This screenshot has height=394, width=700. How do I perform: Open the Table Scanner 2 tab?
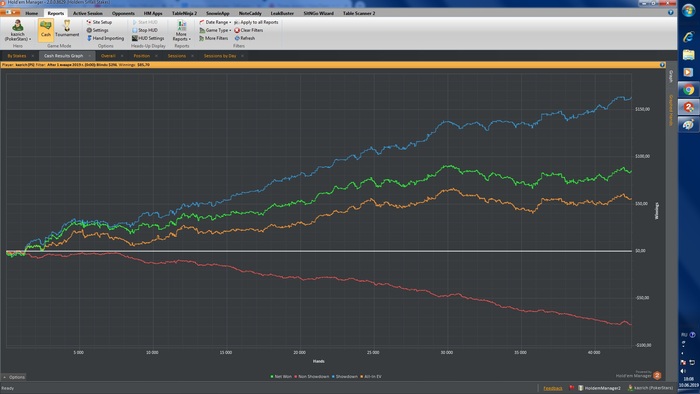click(x=359, y=13)
